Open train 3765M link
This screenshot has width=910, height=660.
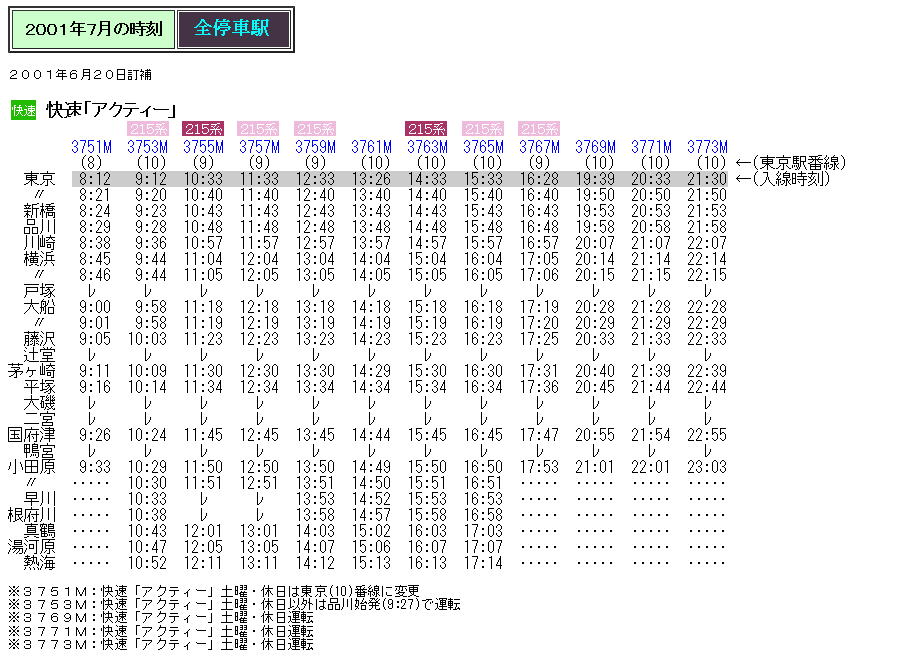483,147
